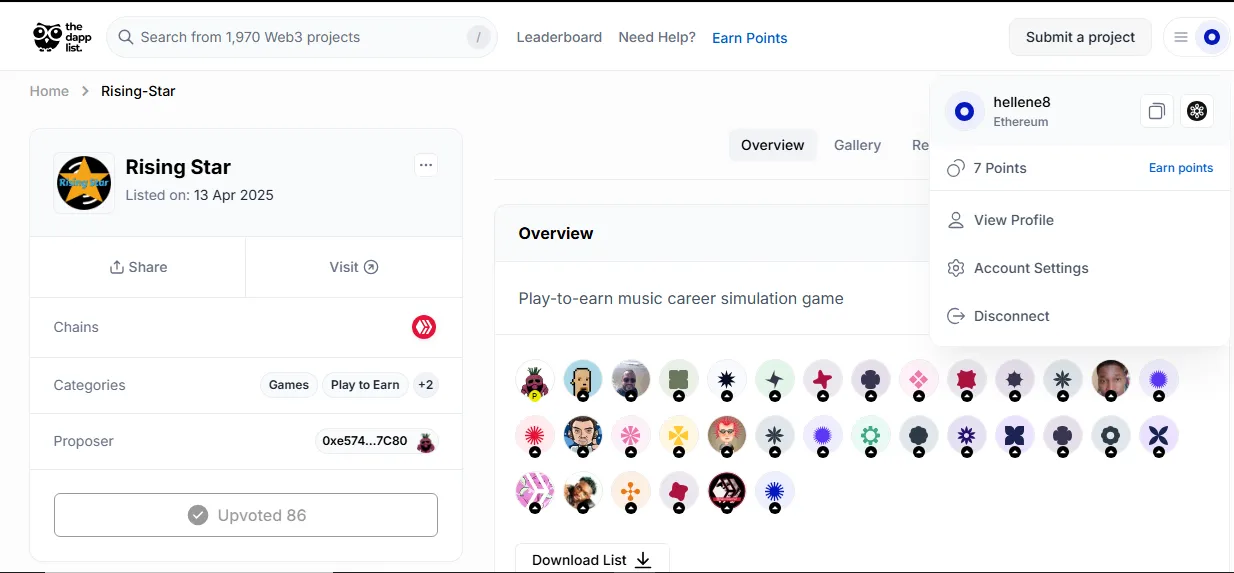Click the copy address icon beside hellene8
The width and height of the screenshot is (1234, 573).
point(1156,111)
